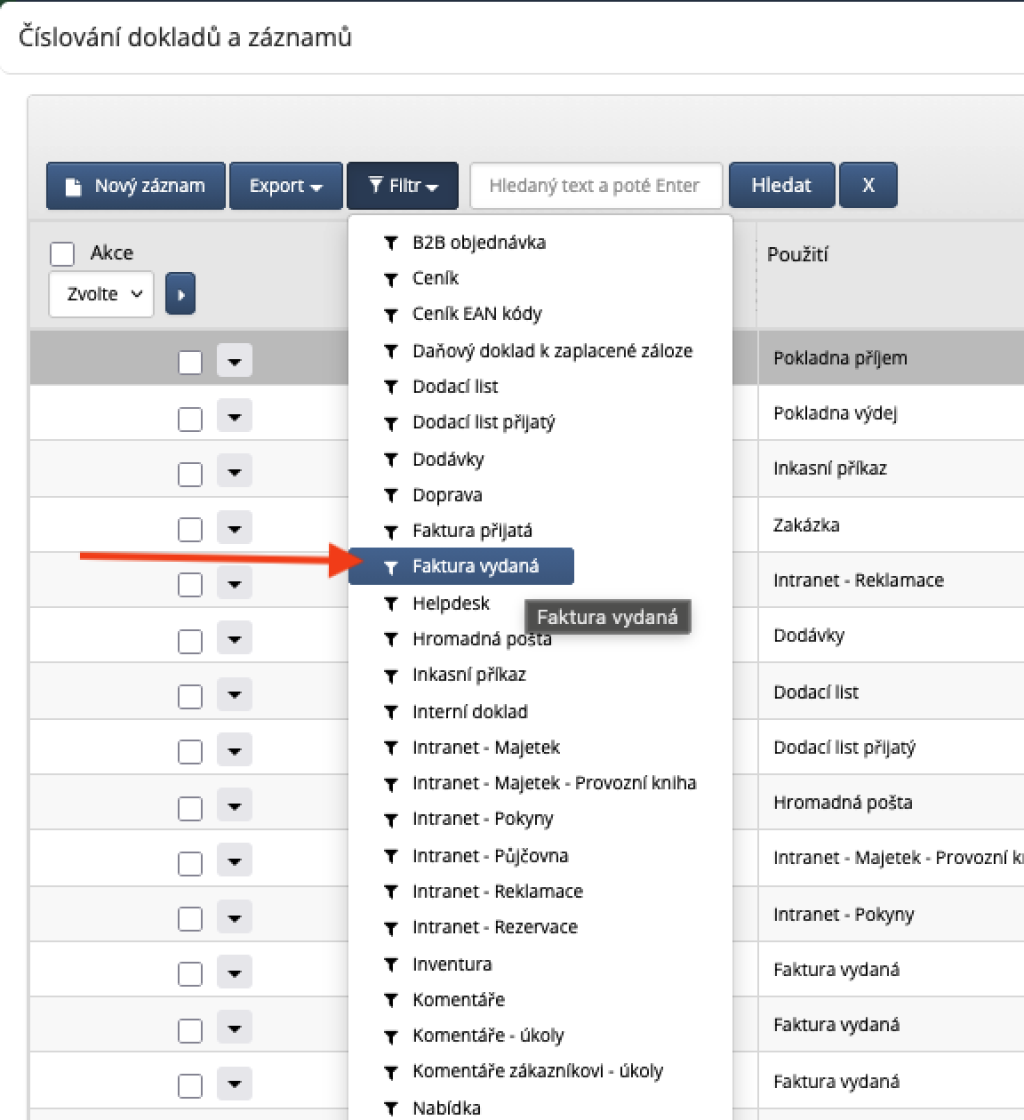Image resolution: width=1024 pixels, height=1120 pixels.
Task: Clear the search with the X button
Action: click(868, 186)
